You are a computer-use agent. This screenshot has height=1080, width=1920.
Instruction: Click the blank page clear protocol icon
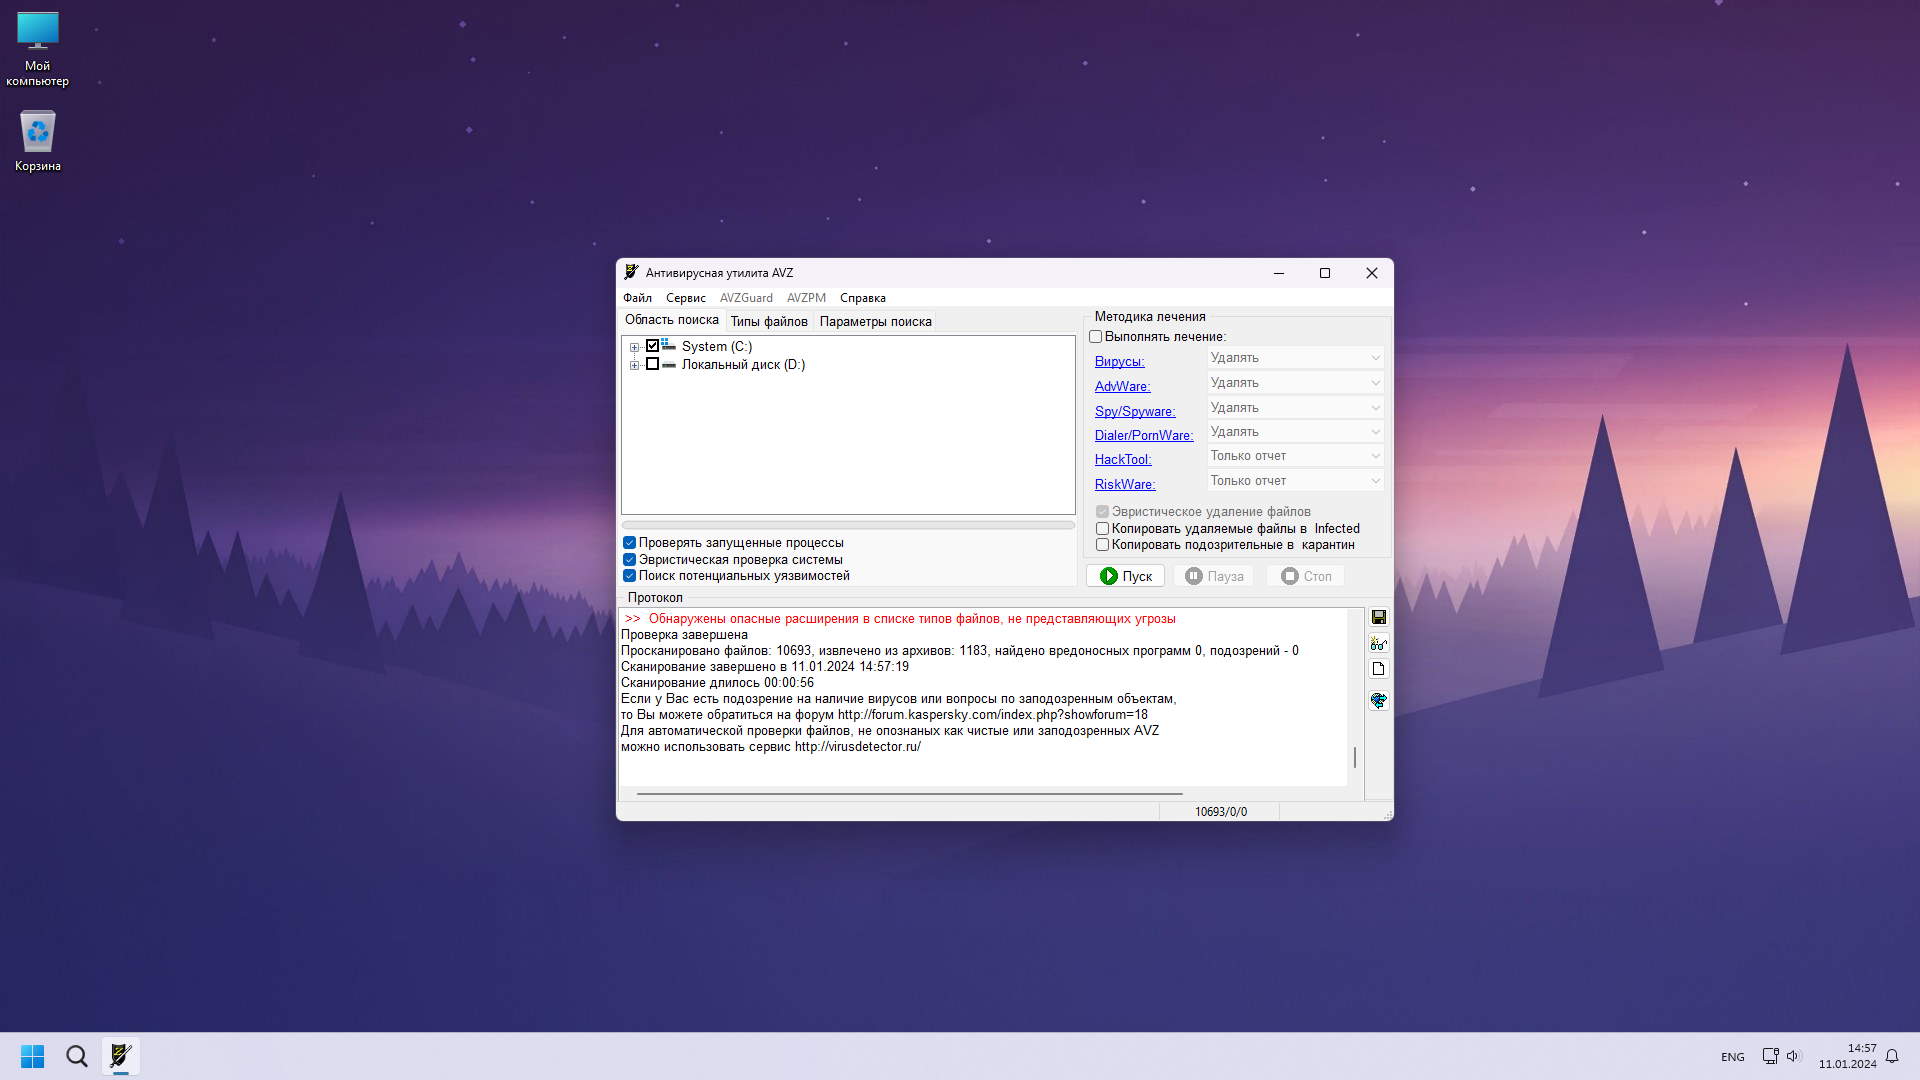(x=1379, y=669)
